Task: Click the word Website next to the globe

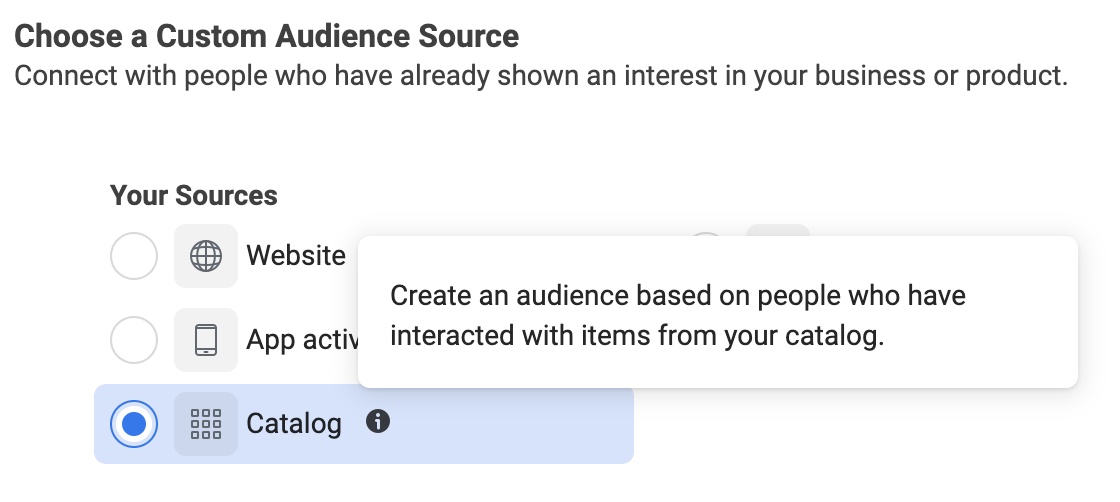Action: [296, 256]
